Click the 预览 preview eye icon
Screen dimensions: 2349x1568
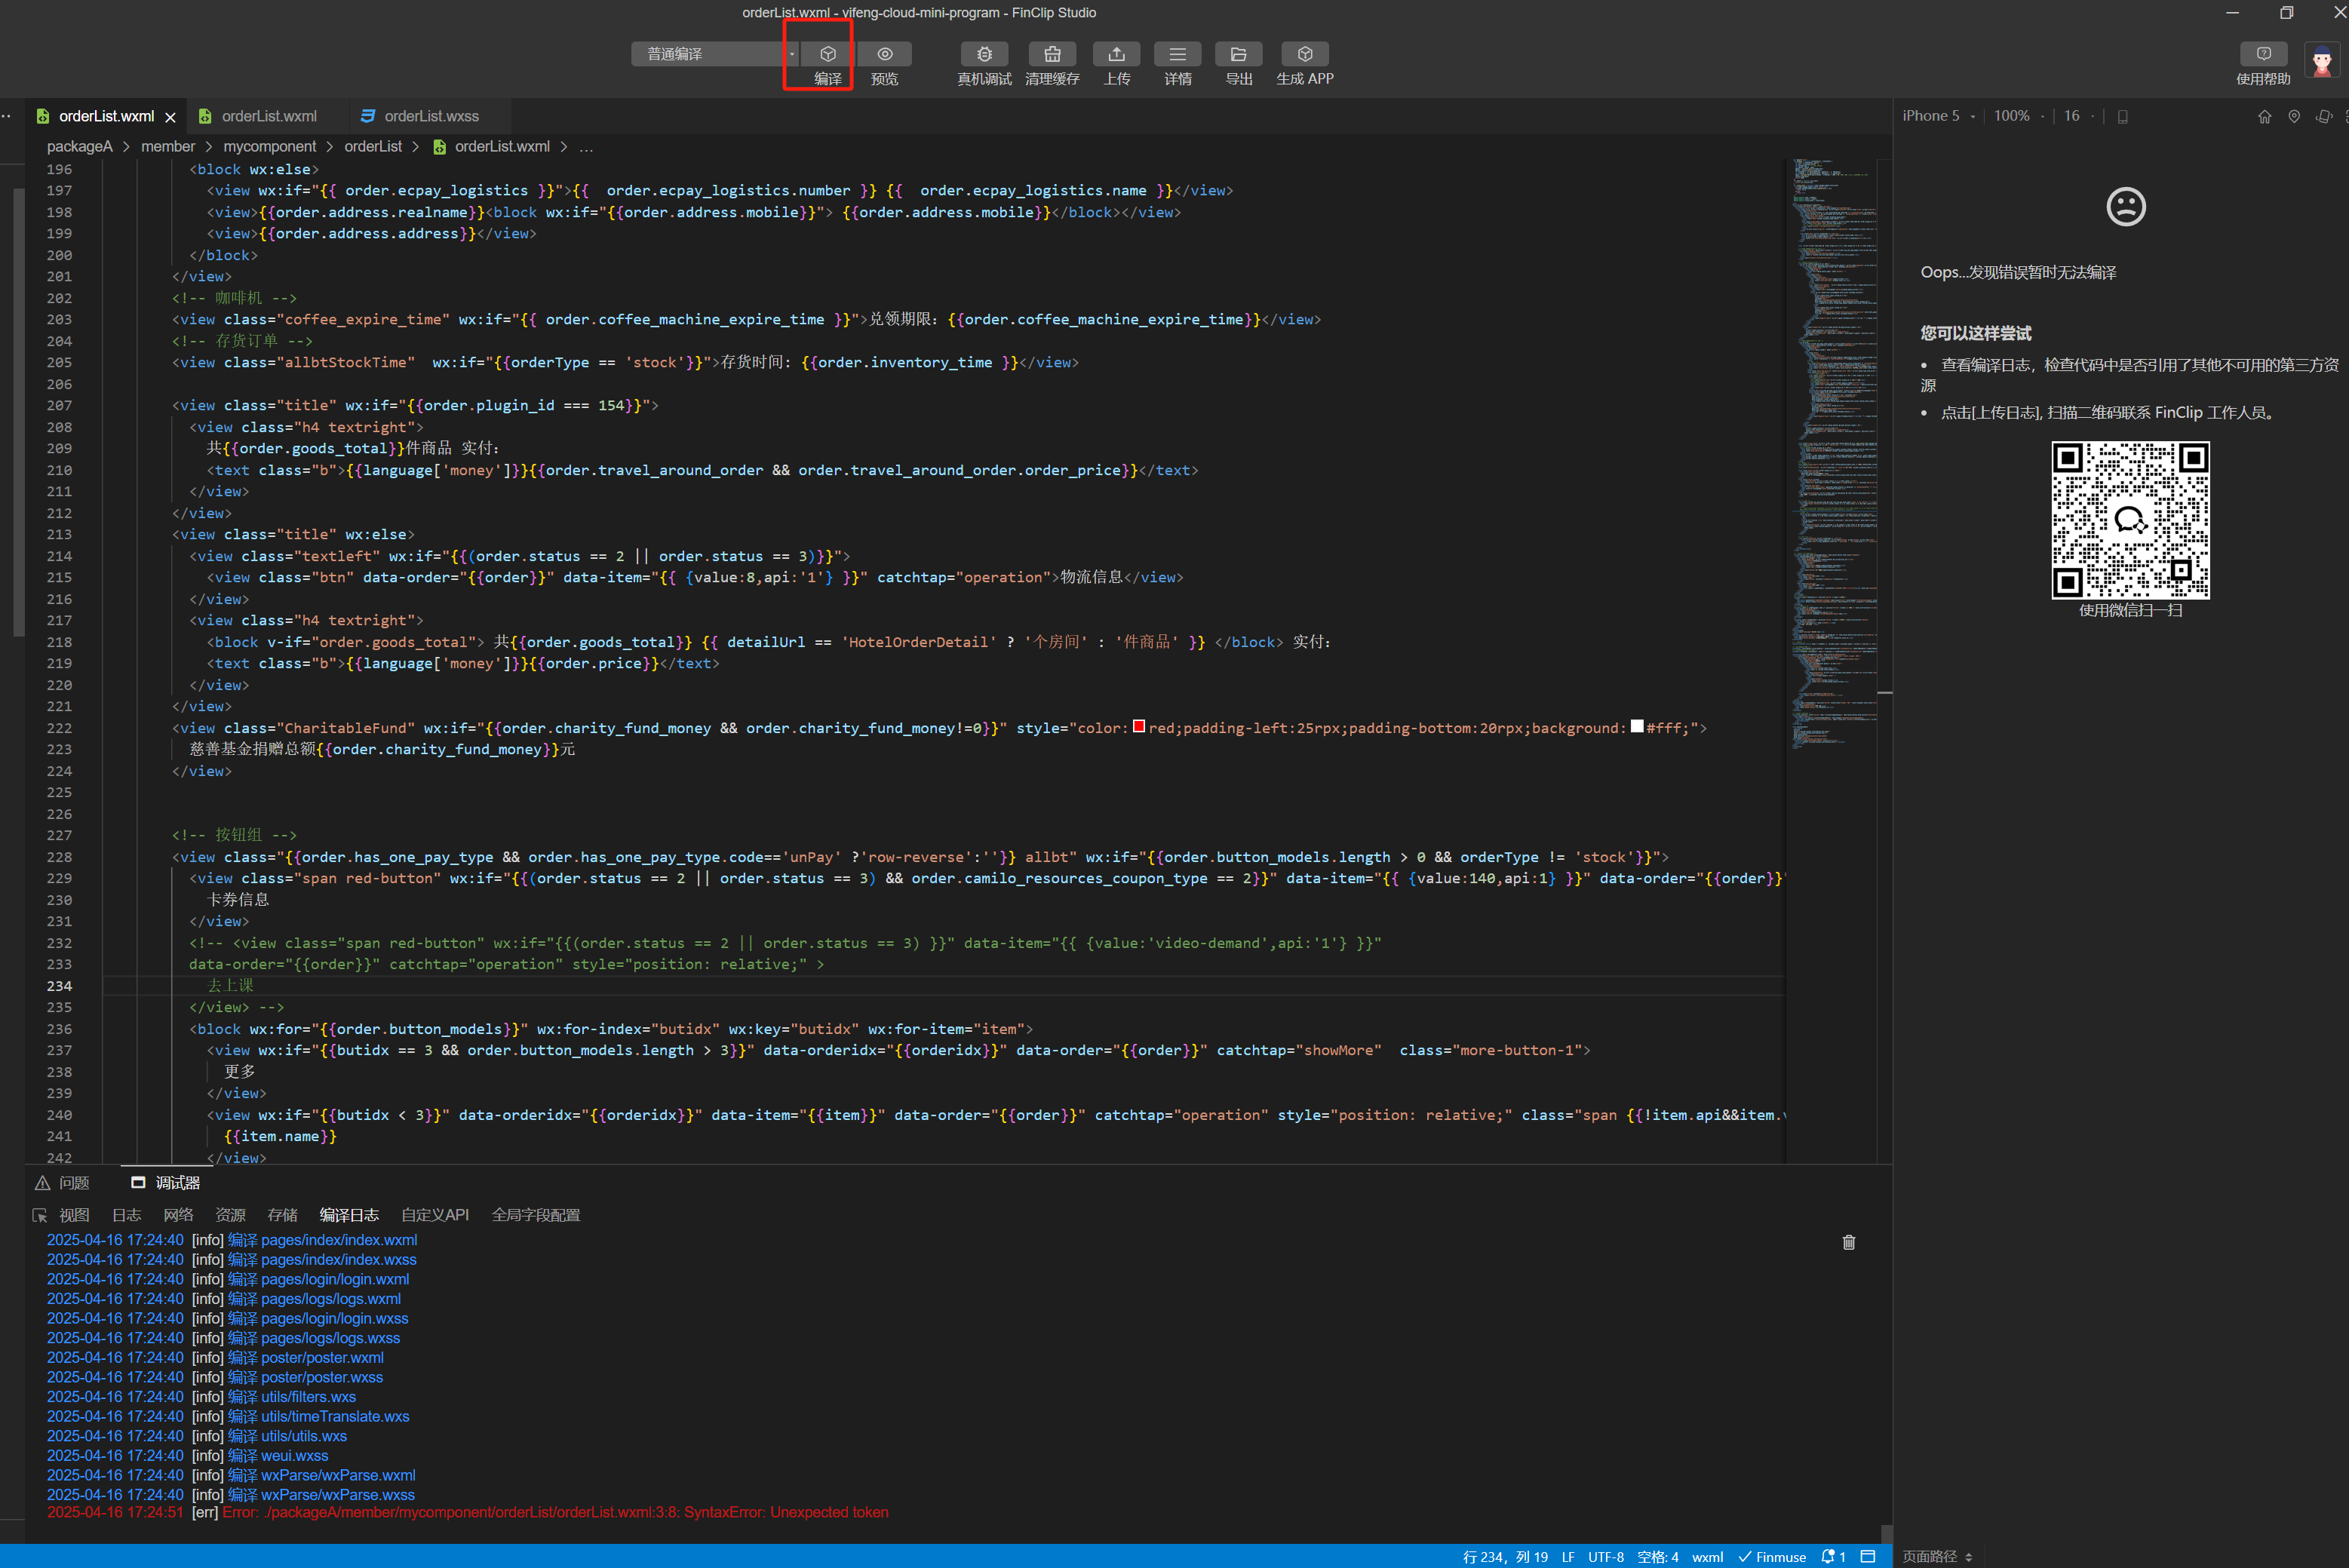(884, 54)
